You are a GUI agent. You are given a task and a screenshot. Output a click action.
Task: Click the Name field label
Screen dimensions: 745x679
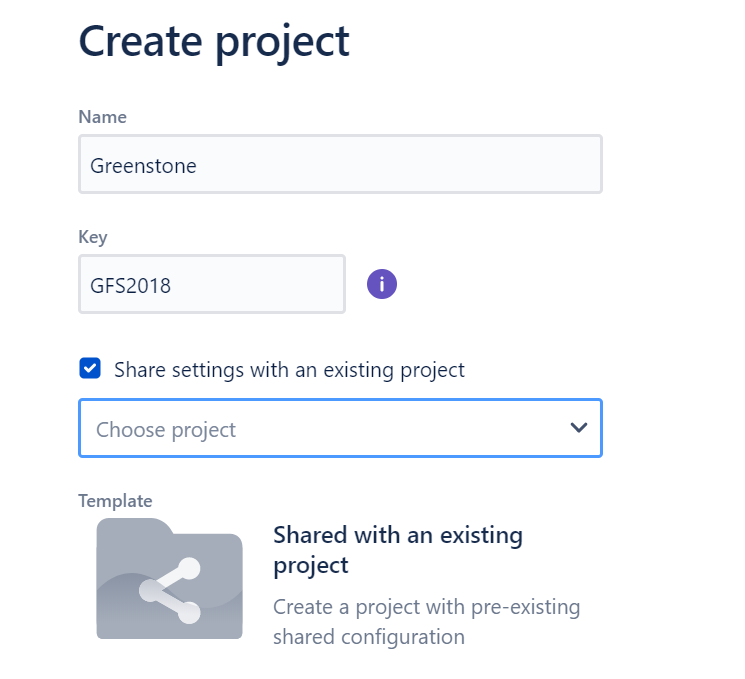(103, 117)
